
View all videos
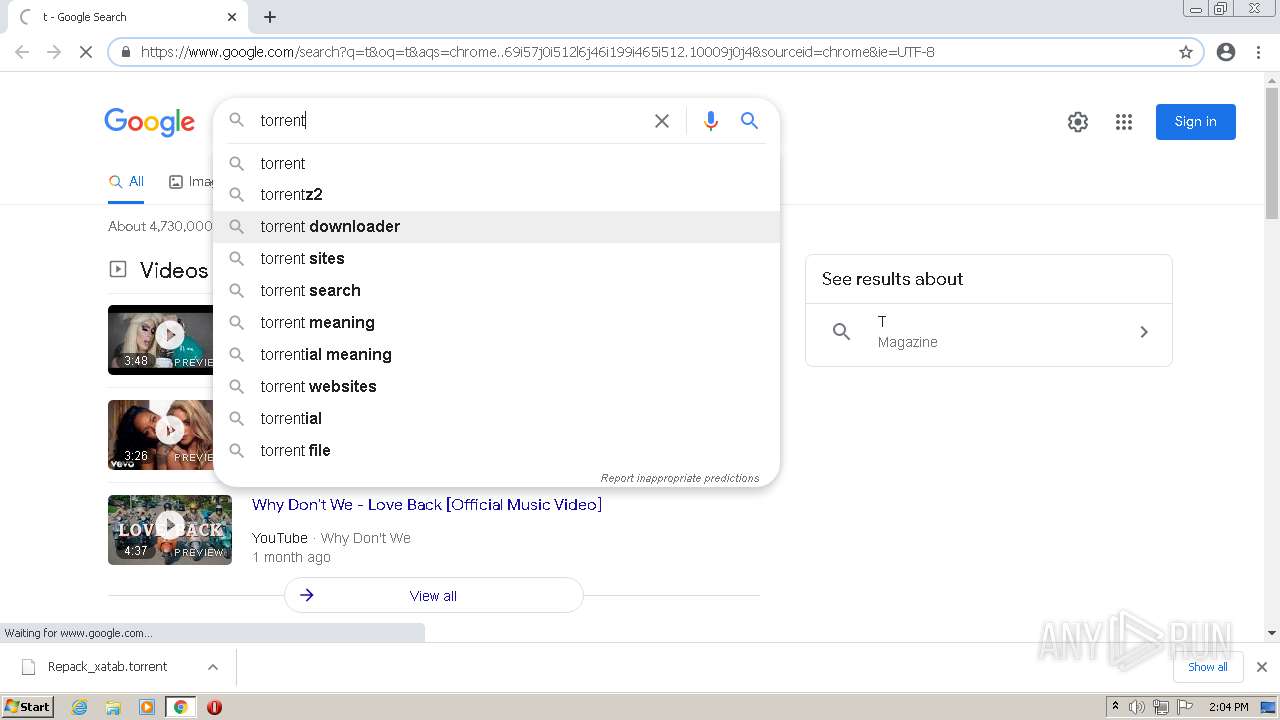(434, 596)
